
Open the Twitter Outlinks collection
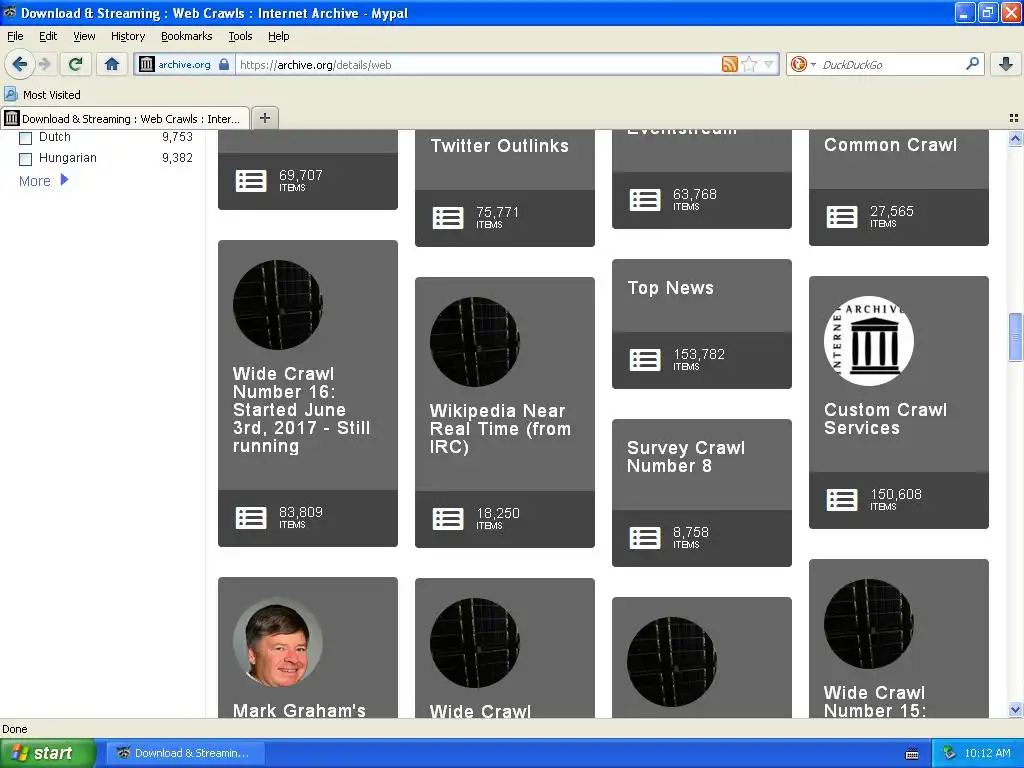[x=500, y=146]
